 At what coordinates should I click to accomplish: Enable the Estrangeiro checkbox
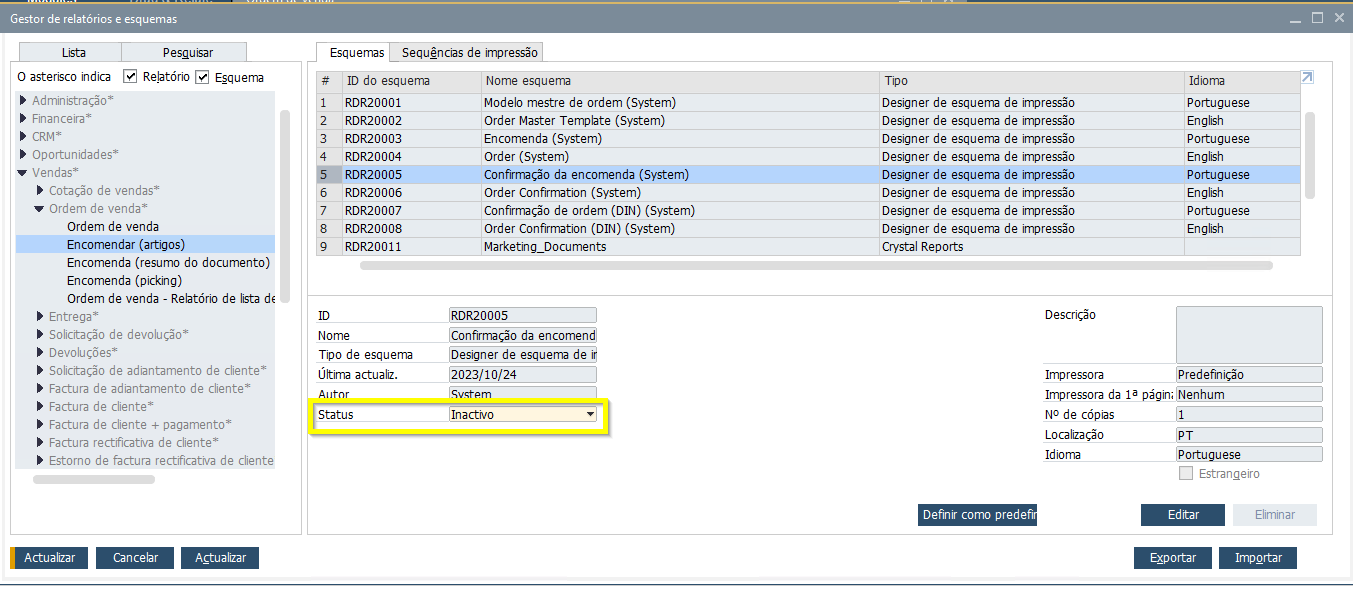click(x=1186, y=474)
